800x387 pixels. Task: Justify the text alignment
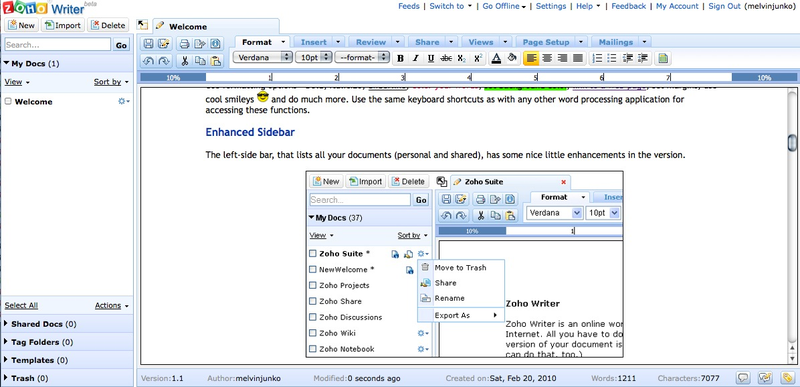click(x=578, y=58)
